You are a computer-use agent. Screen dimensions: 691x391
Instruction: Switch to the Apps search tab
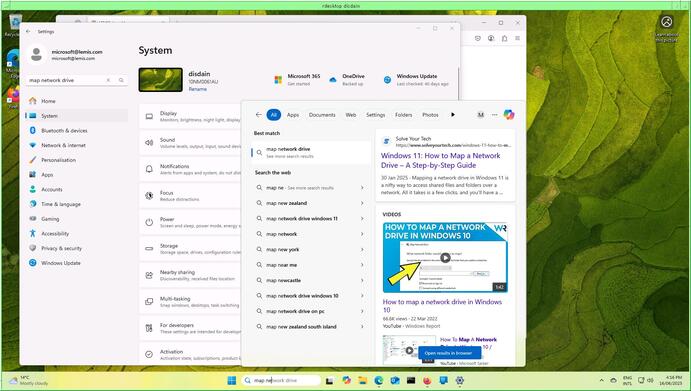coord(293,115)
